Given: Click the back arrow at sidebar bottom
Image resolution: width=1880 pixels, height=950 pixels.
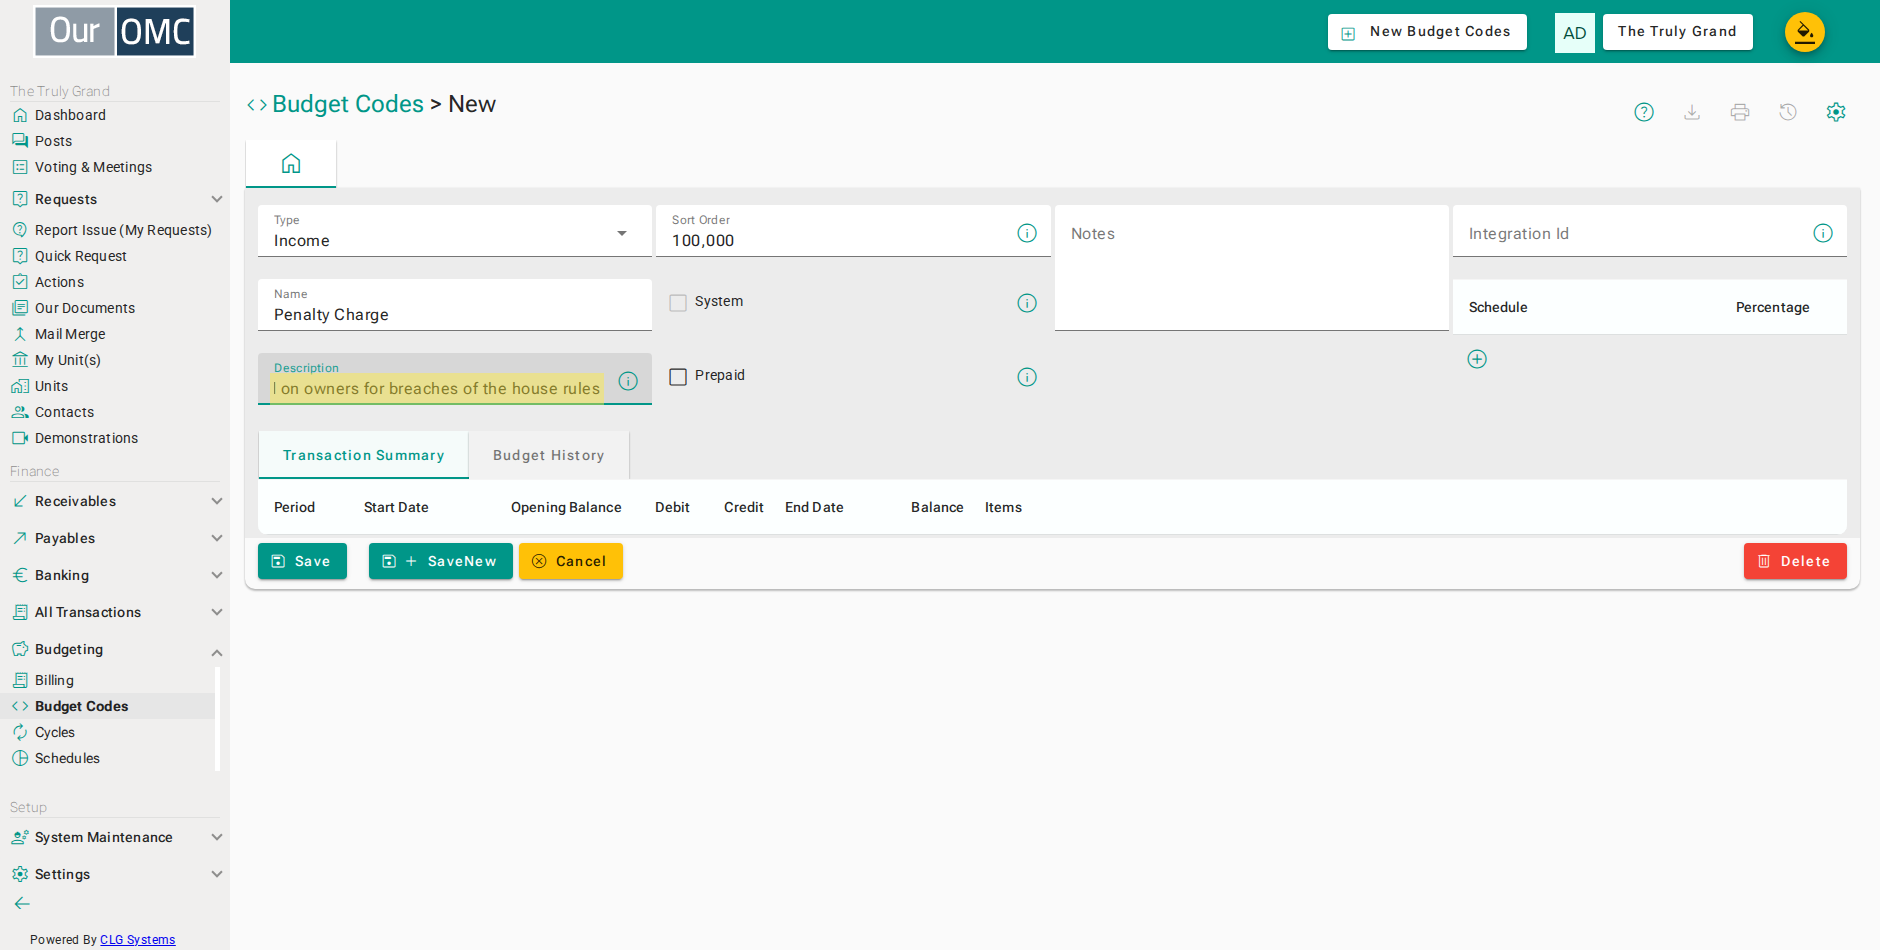Looking at the screenshot, I should 22,903.
